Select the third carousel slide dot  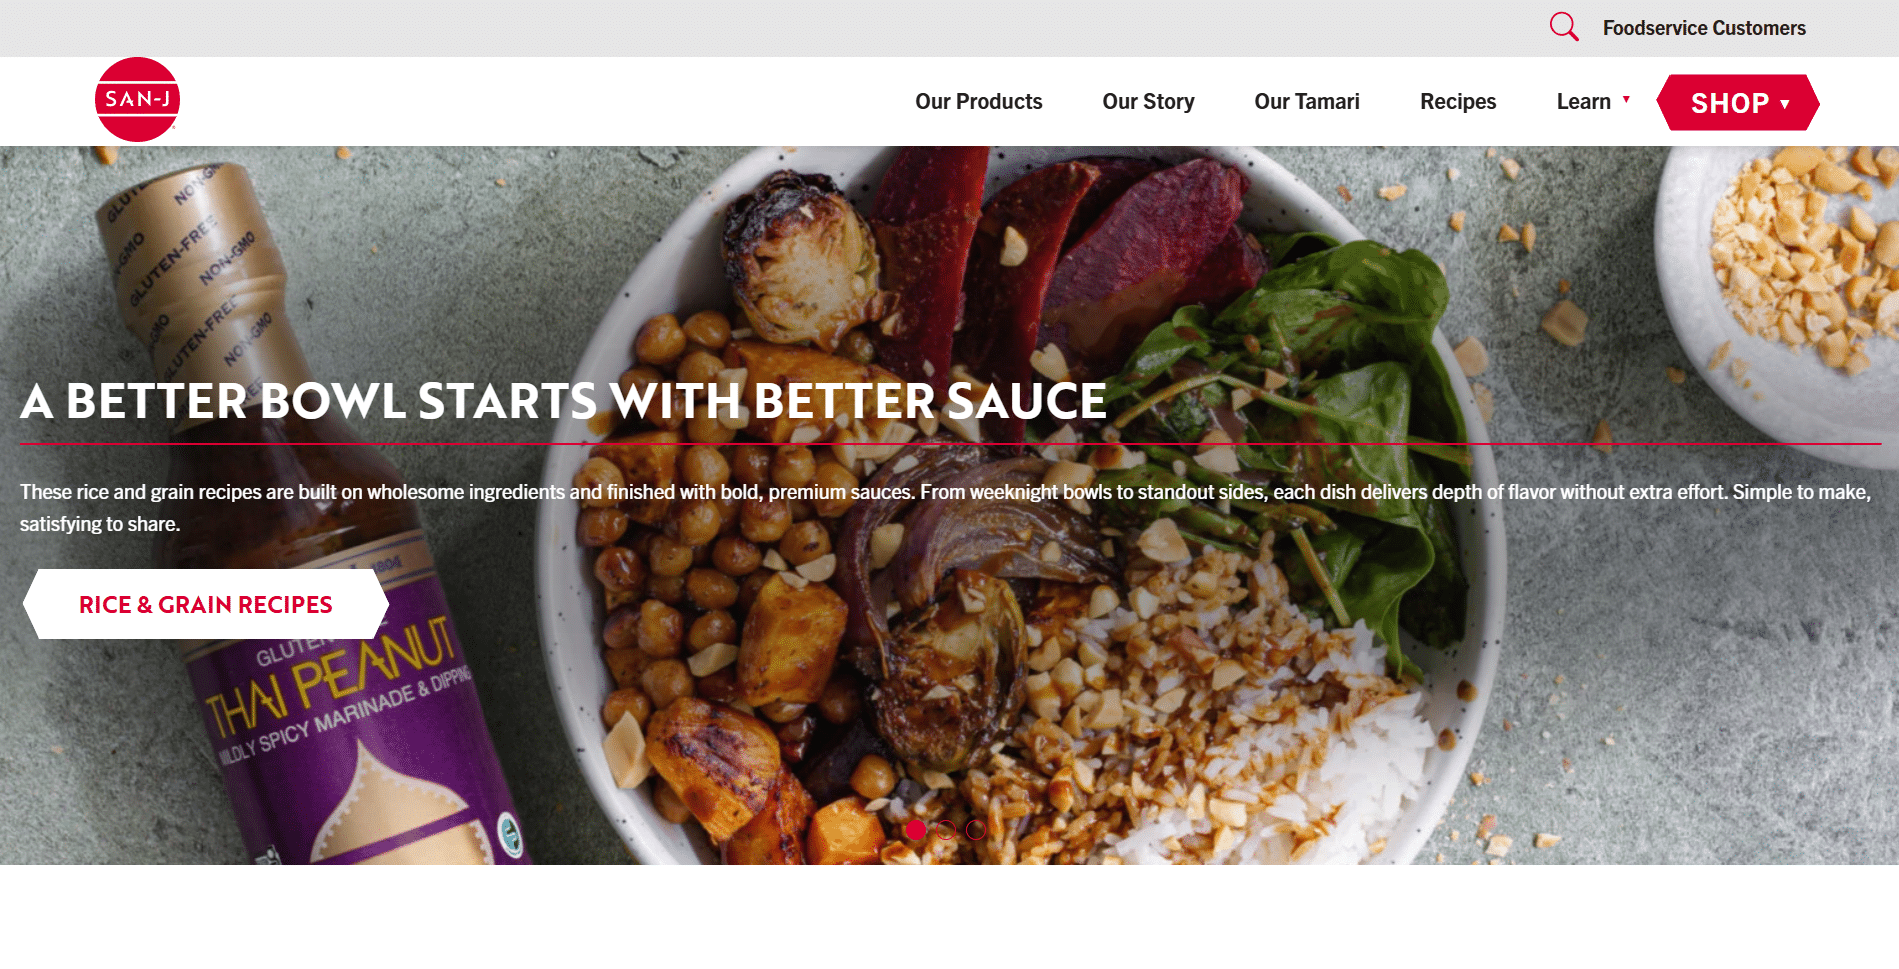976,829
